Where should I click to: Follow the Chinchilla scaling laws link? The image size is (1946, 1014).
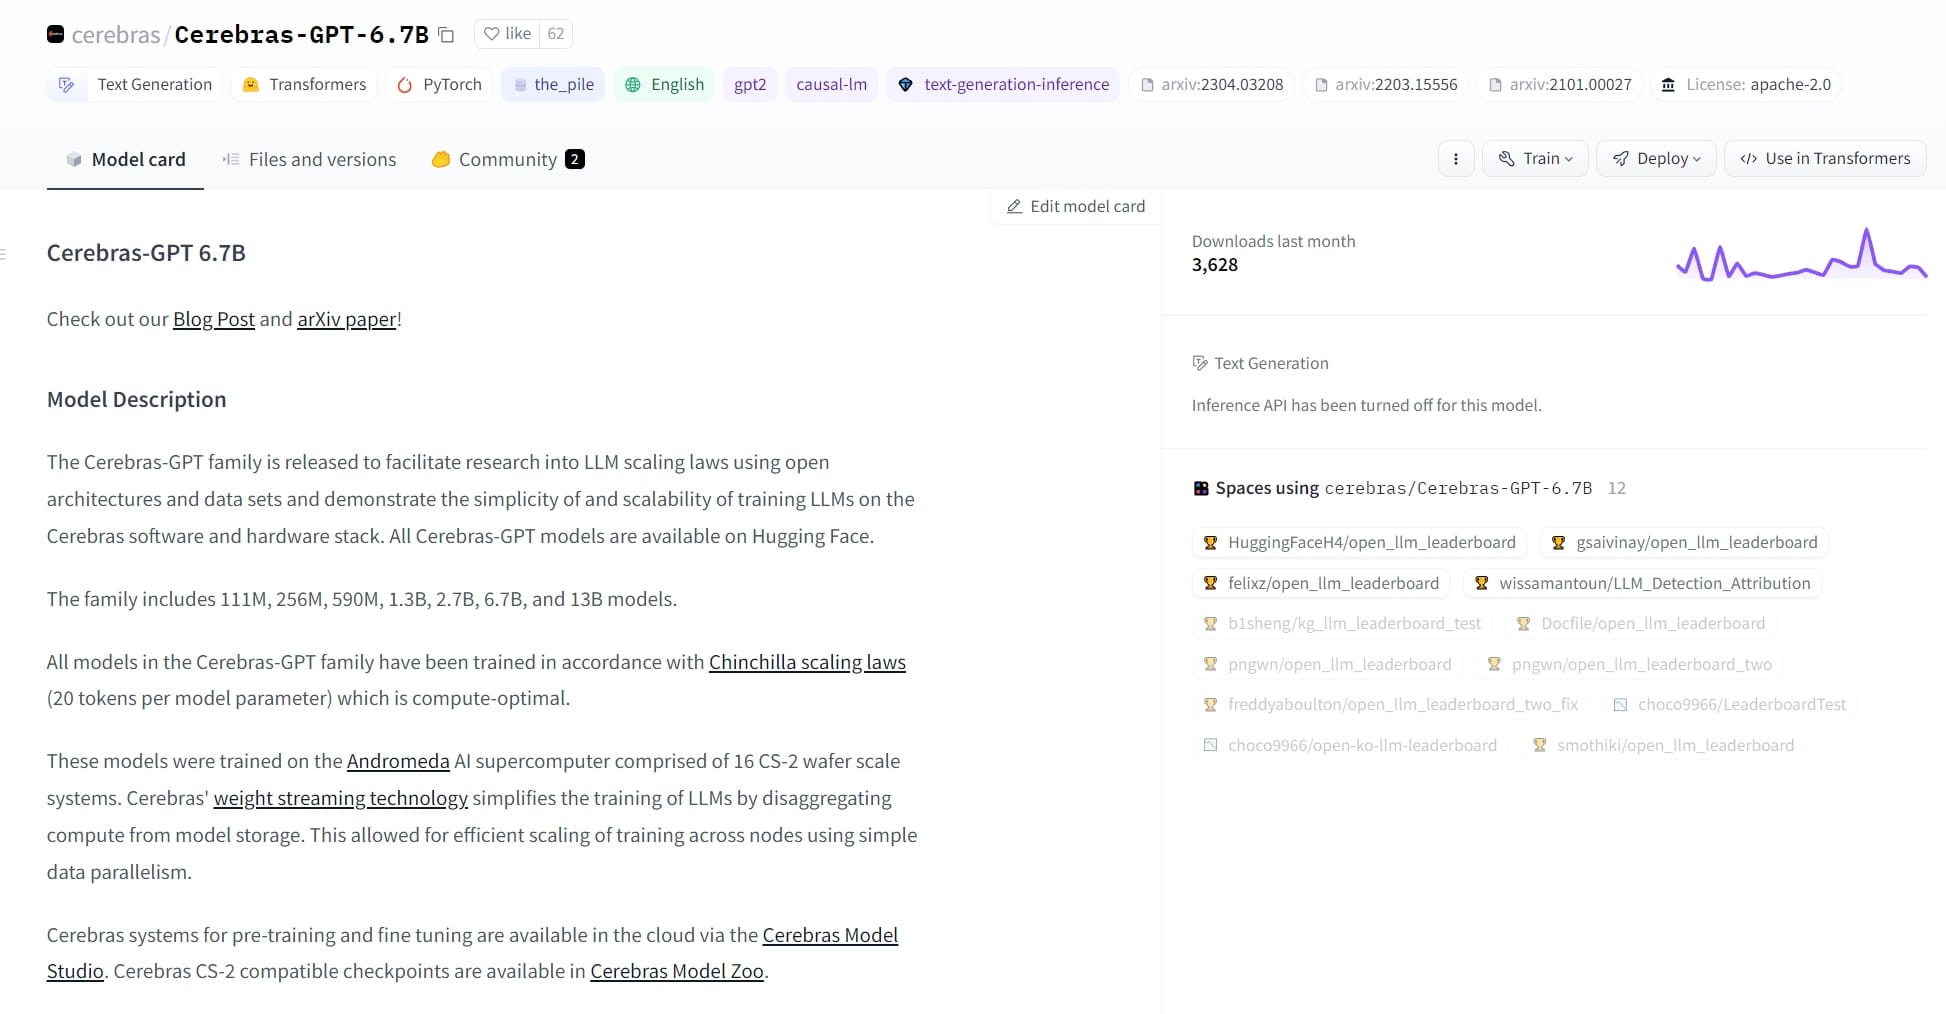[807, 662]
